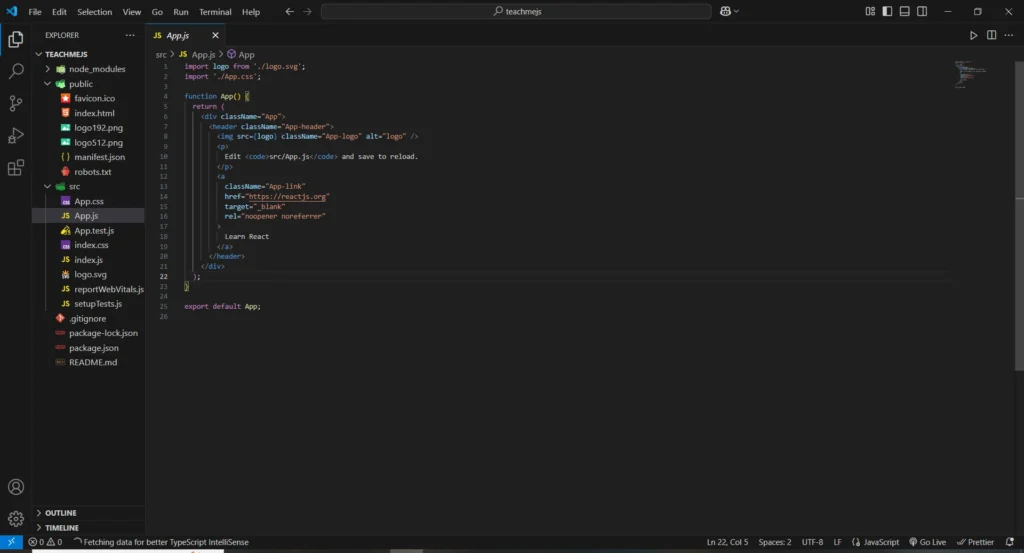Image resolution: width=1024 pixels, height=553 pixels.
Task: Run the file with the play icon
Action: [x=973, y=35]
